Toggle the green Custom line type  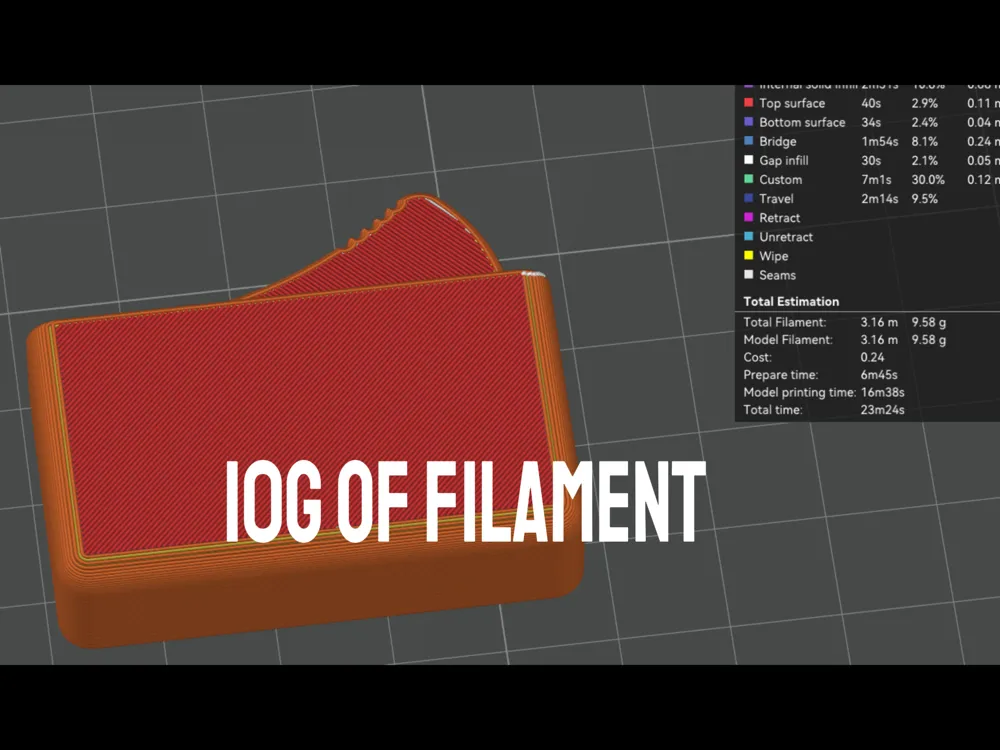[749, 179]
